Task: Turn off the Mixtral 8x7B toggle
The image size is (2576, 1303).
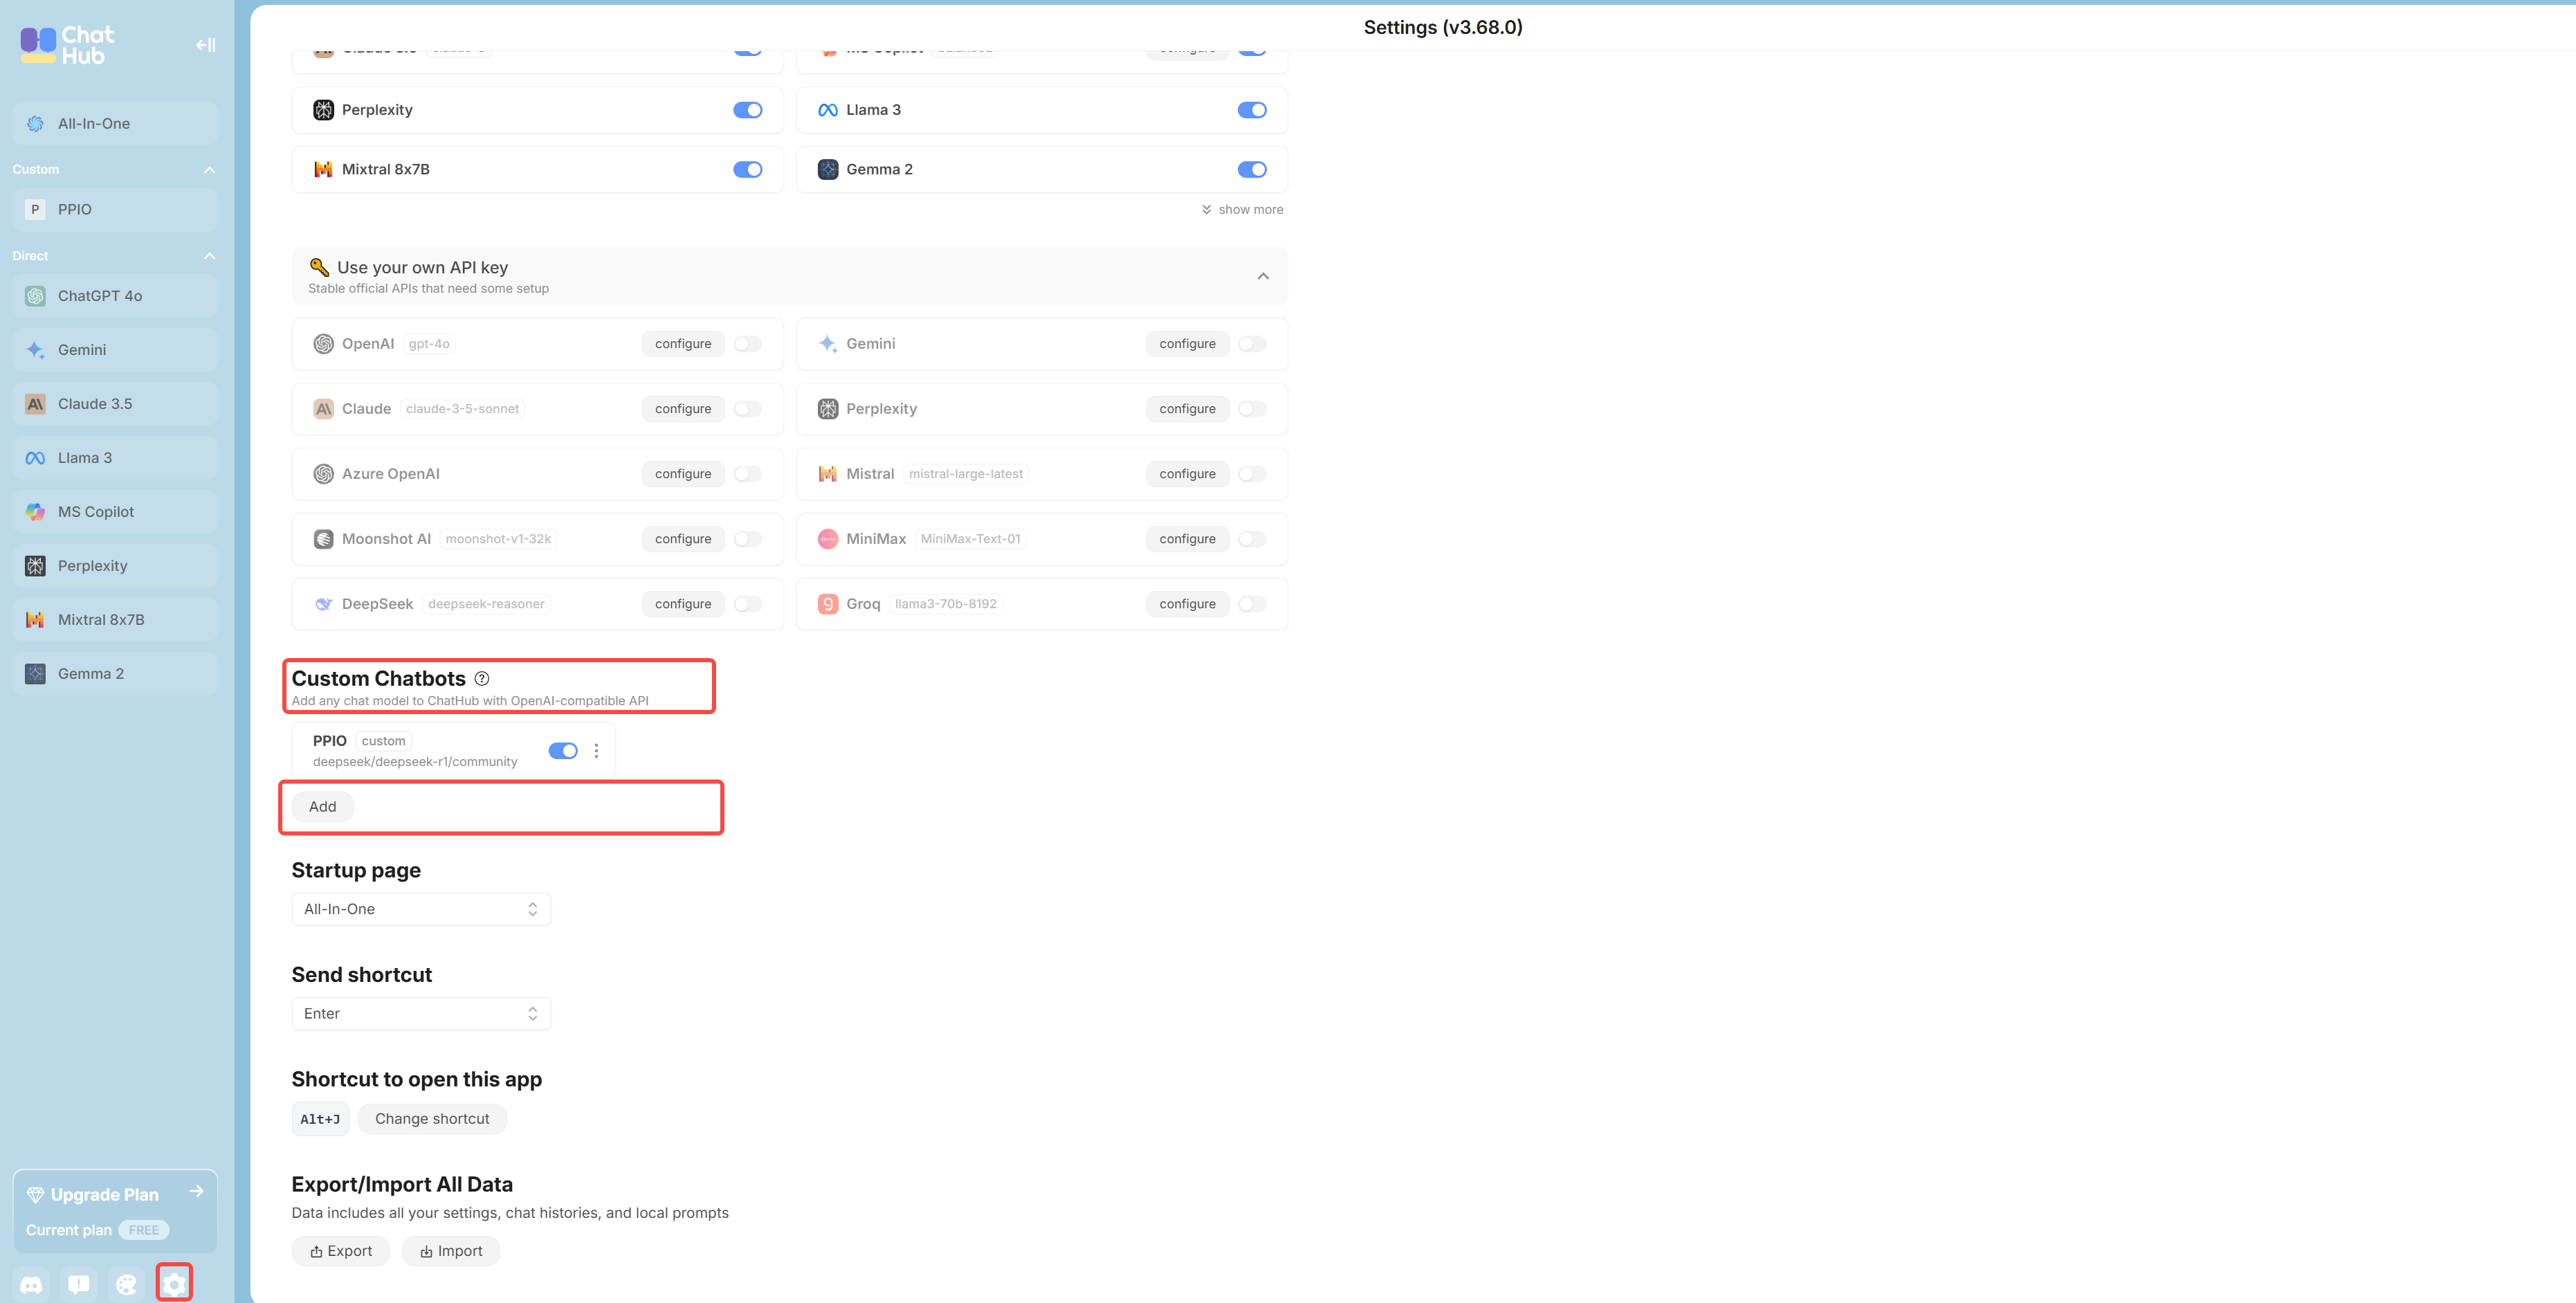Action: pyautogui.click(x=747, y=169)
